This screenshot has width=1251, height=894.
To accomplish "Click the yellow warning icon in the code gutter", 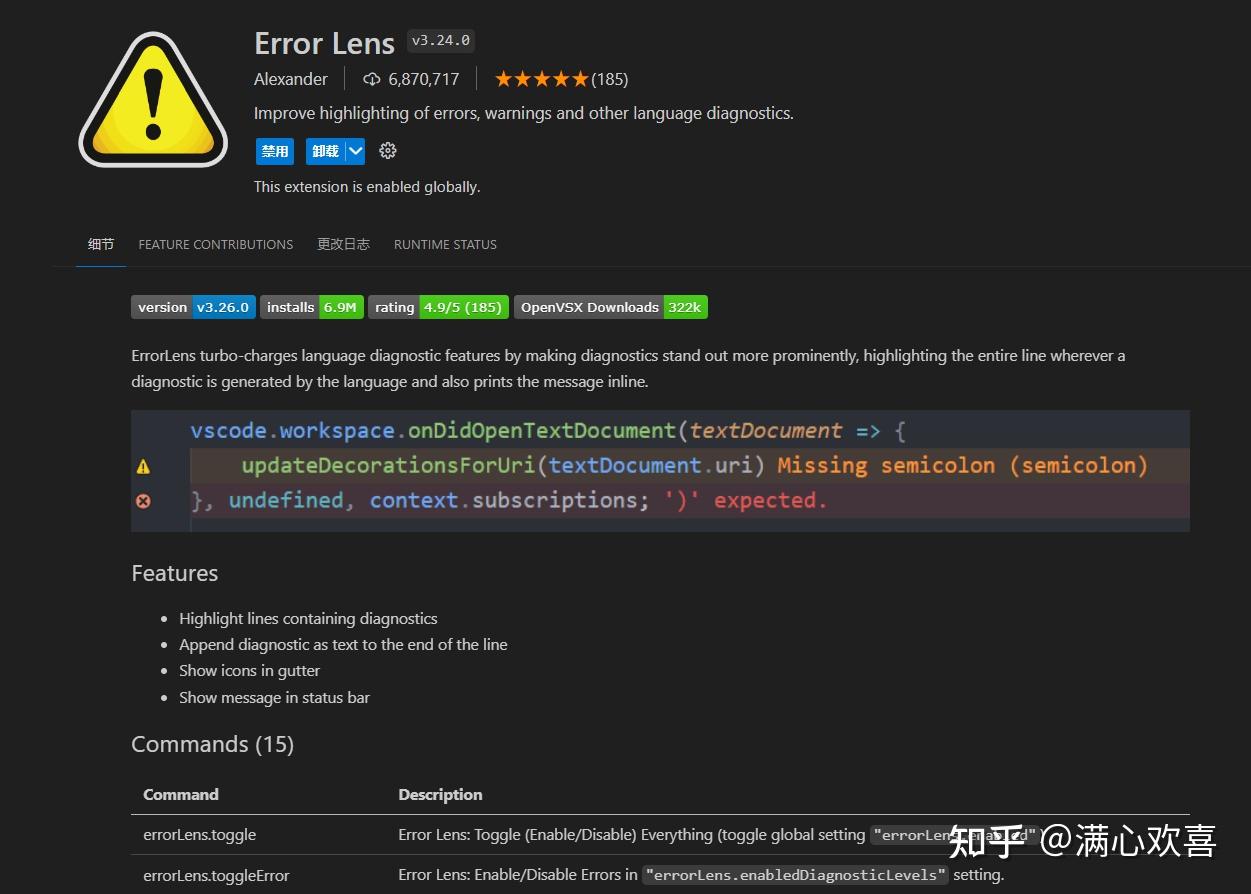I will tap(143, 465).
